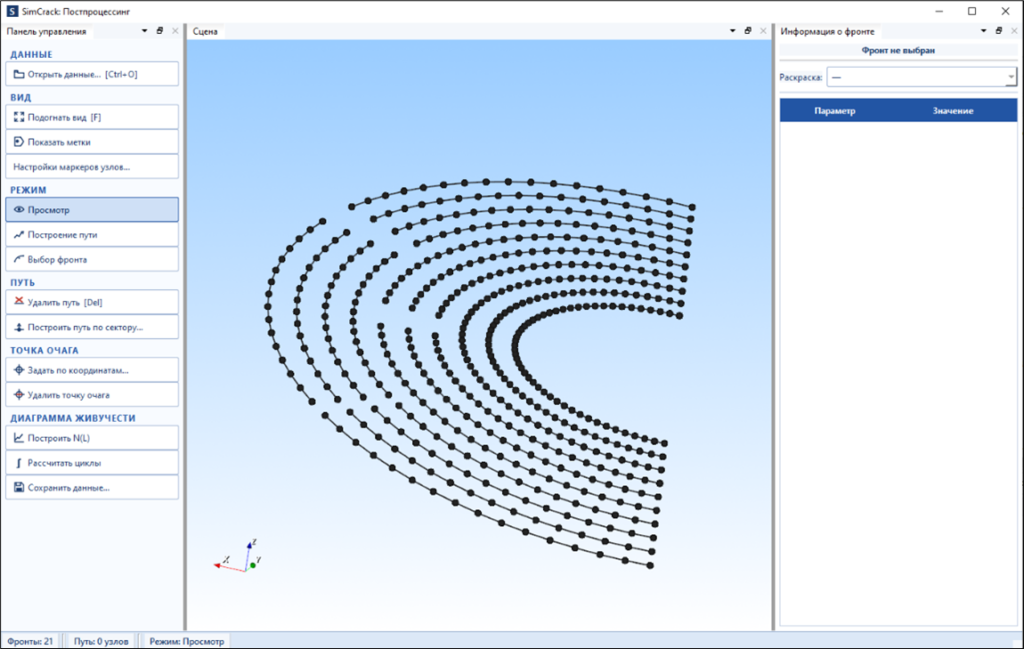Click the folder icon for Открыть данные
This screenshot has width=1024, height=649.
pyautogui.click(x=19, y=74)
